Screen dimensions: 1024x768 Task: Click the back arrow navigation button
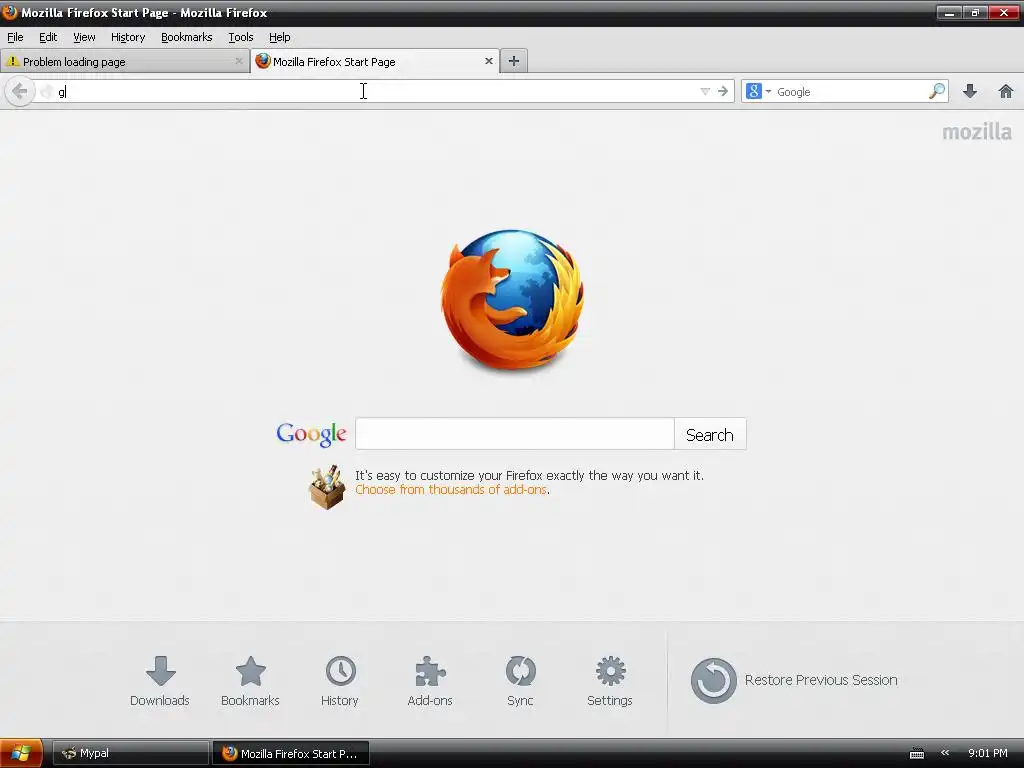click(20, 91)
